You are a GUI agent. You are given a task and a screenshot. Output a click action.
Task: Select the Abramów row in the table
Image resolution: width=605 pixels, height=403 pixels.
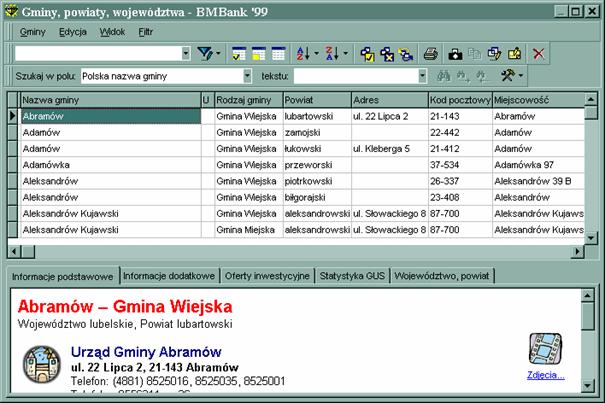click(x=296, y=116)
